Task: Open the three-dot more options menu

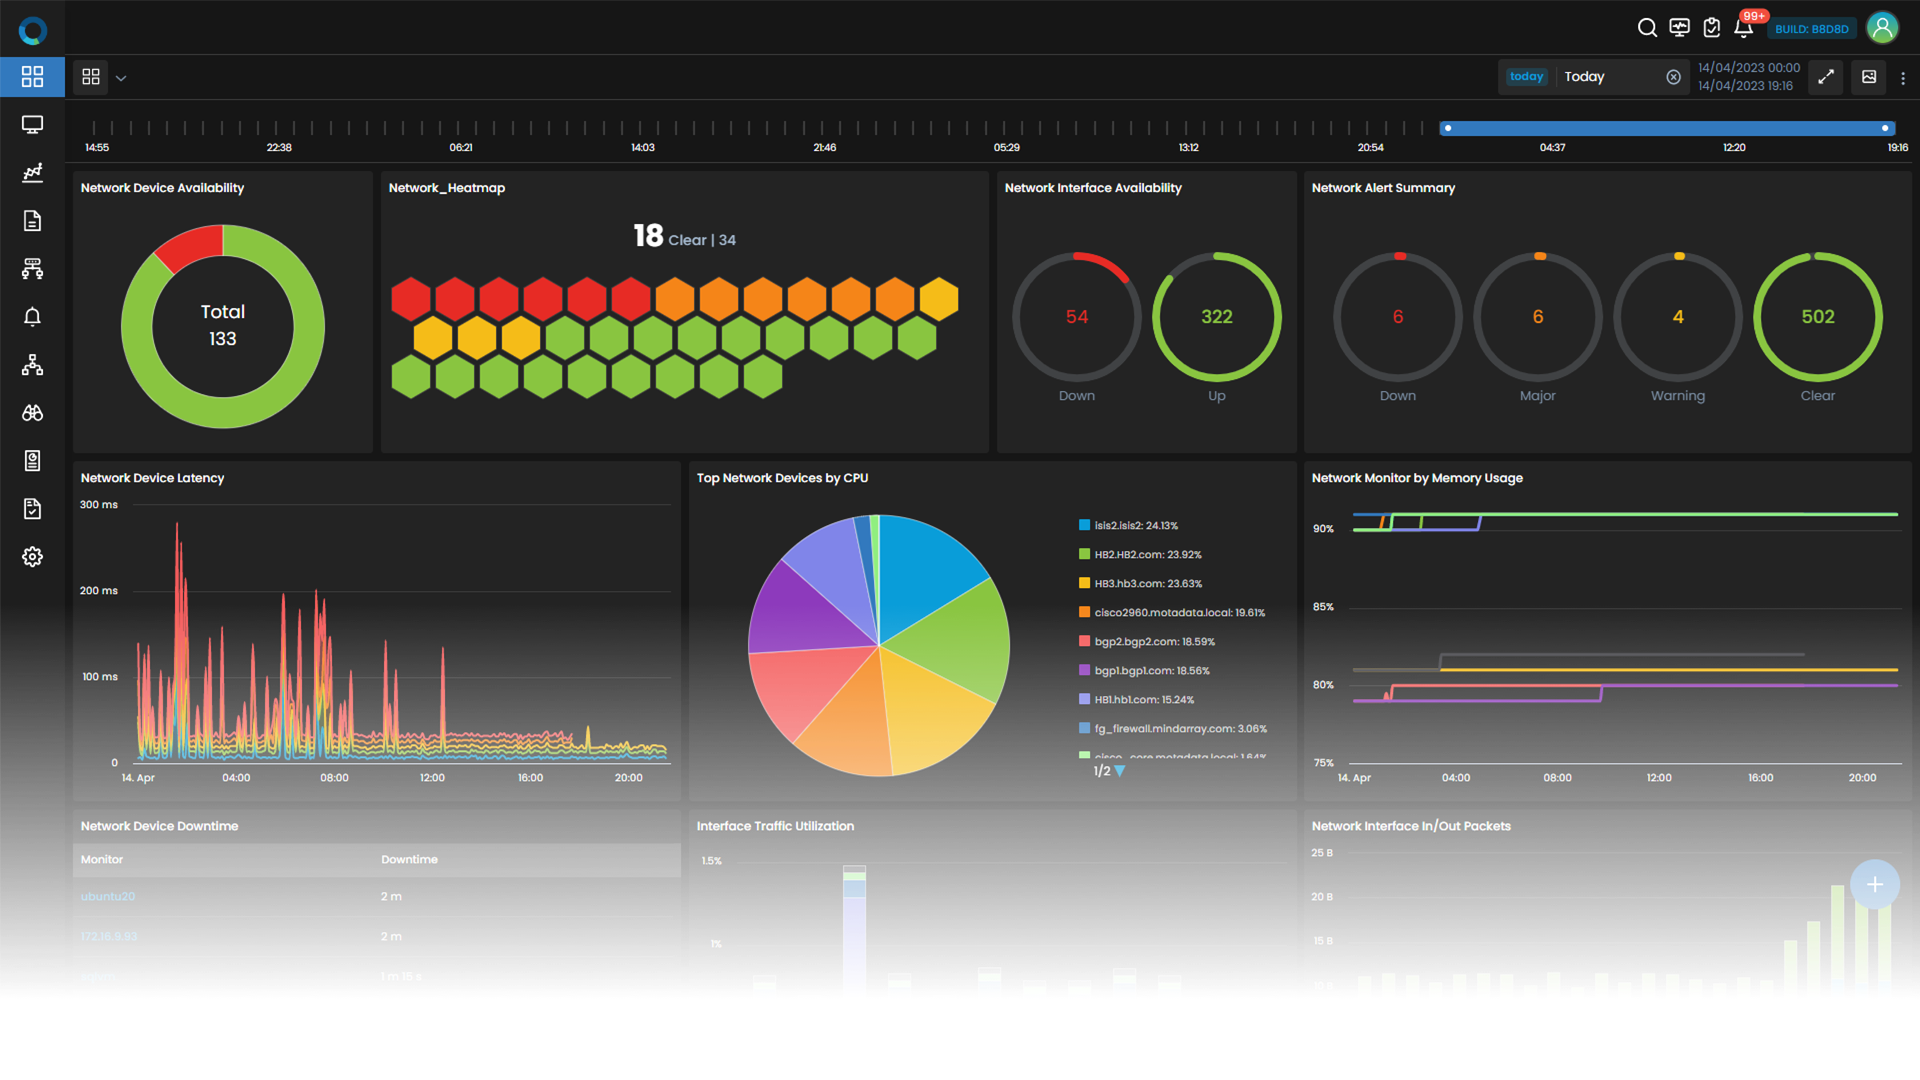Action: [1902, 78]
